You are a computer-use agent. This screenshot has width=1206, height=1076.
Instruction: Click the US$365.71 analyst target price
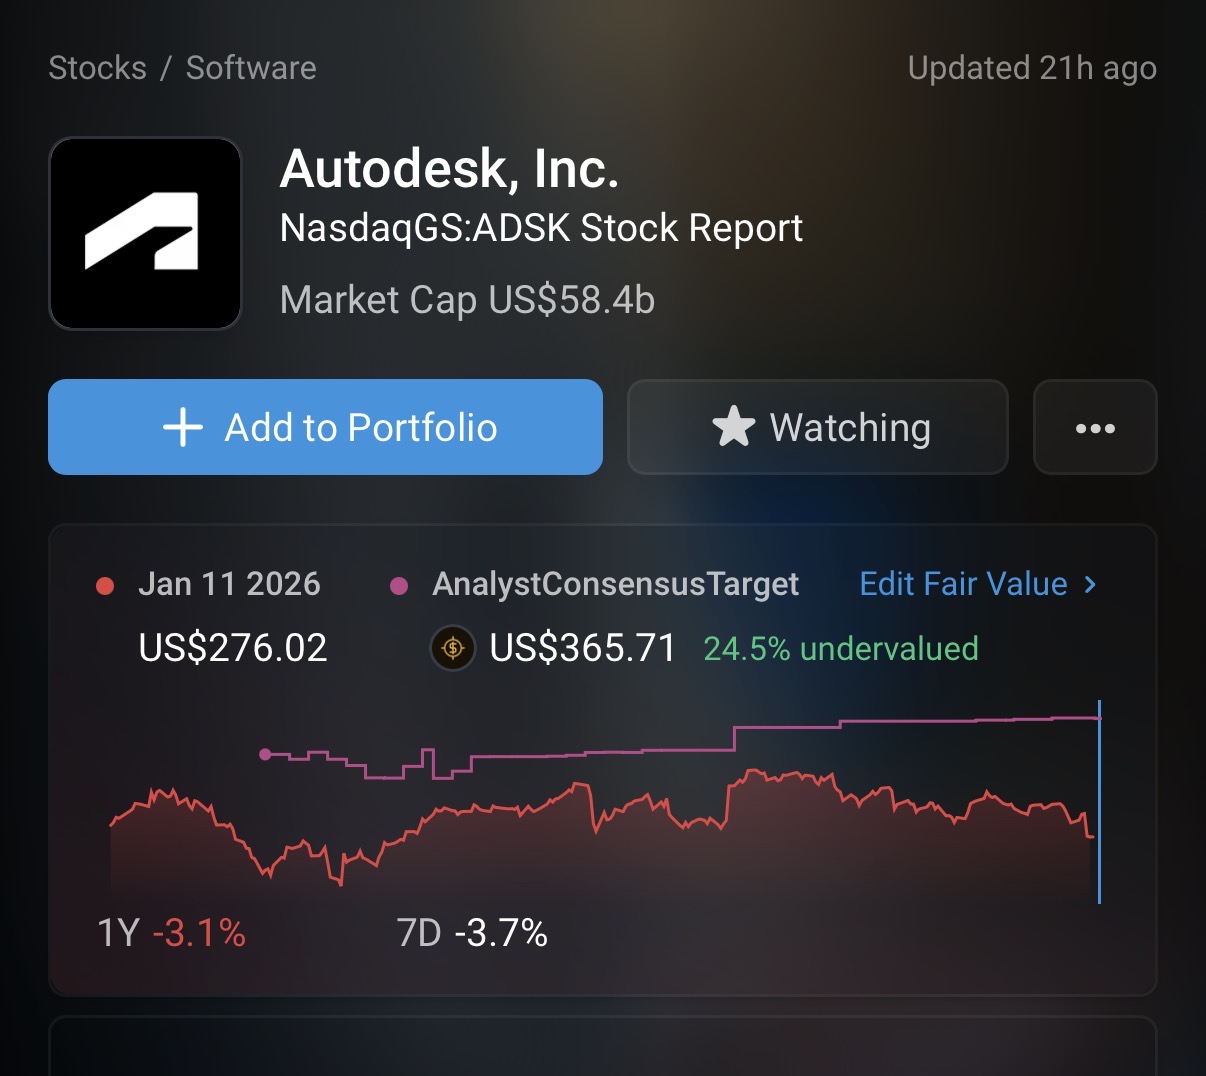coord(583,648)
